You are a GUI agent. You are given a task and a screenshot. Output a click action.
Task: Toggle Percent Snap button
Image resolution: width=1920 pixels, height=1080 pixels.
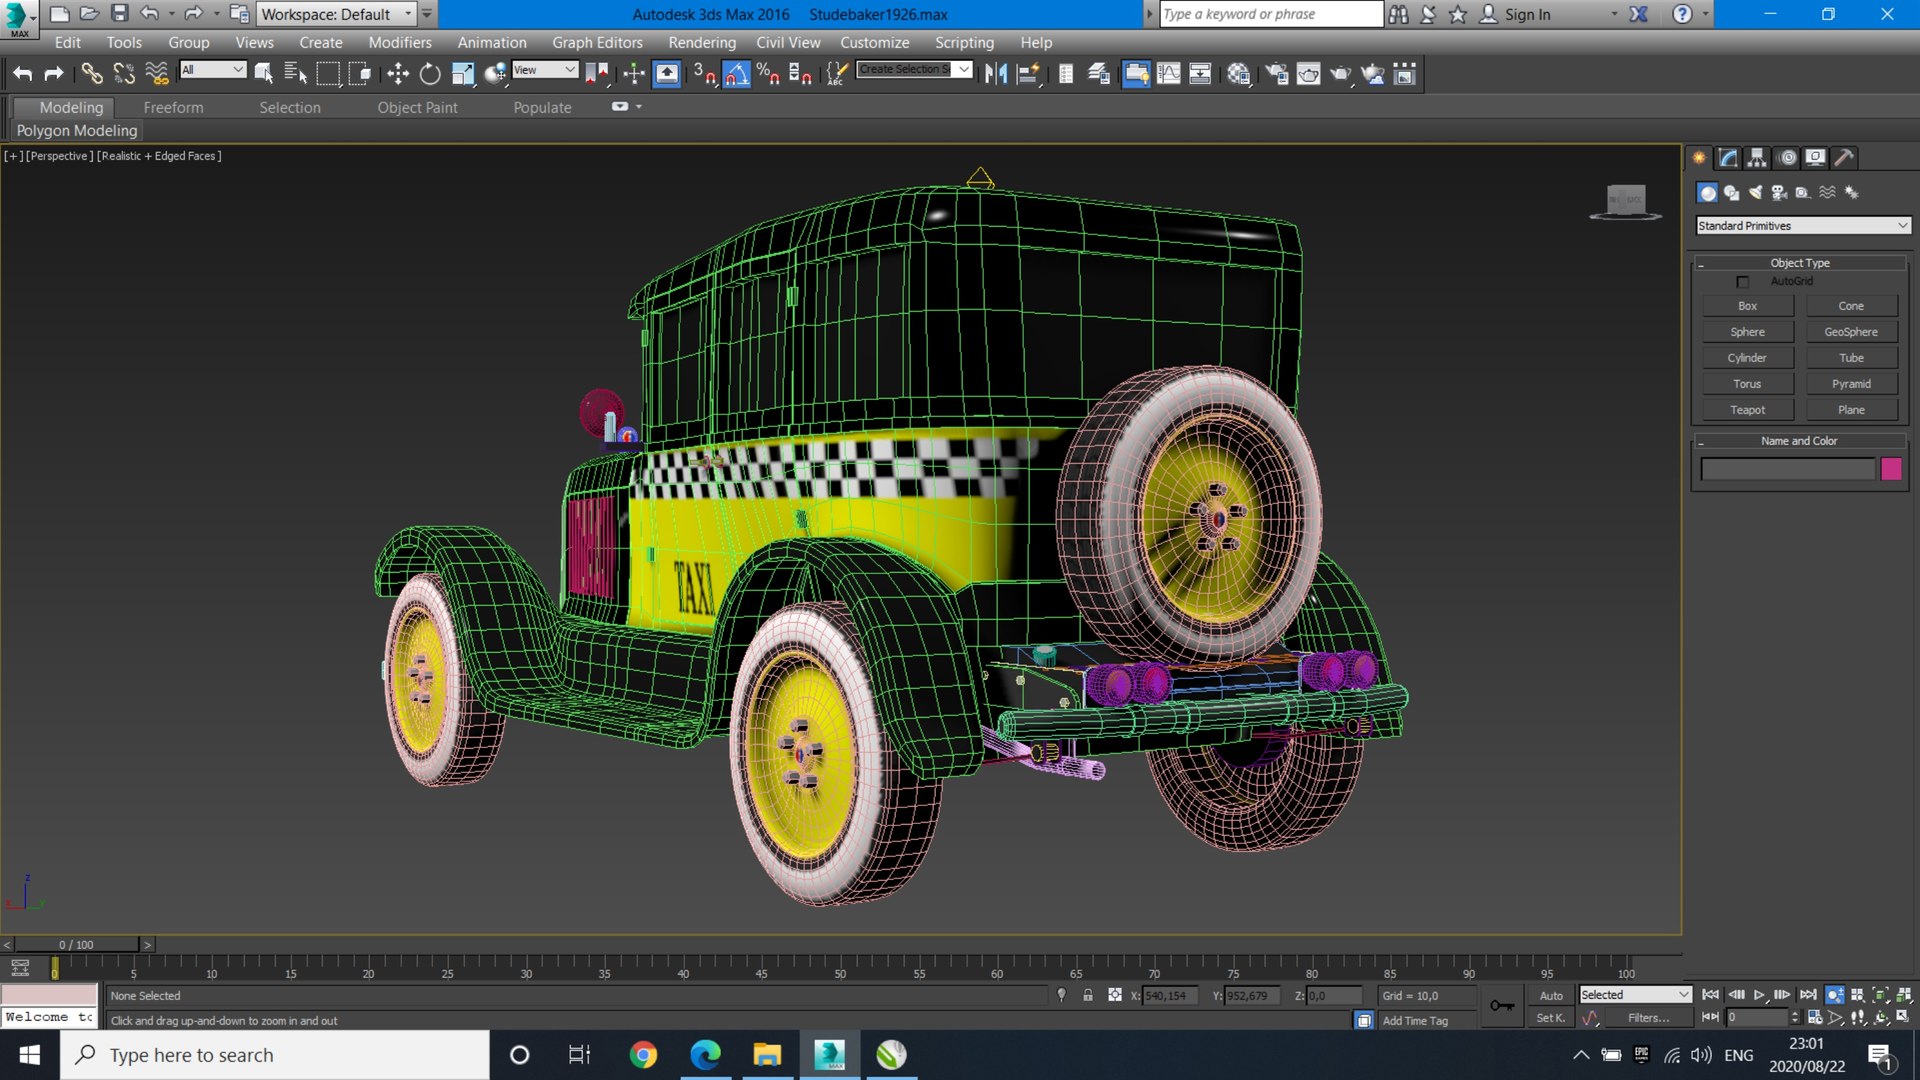[768, 74]
